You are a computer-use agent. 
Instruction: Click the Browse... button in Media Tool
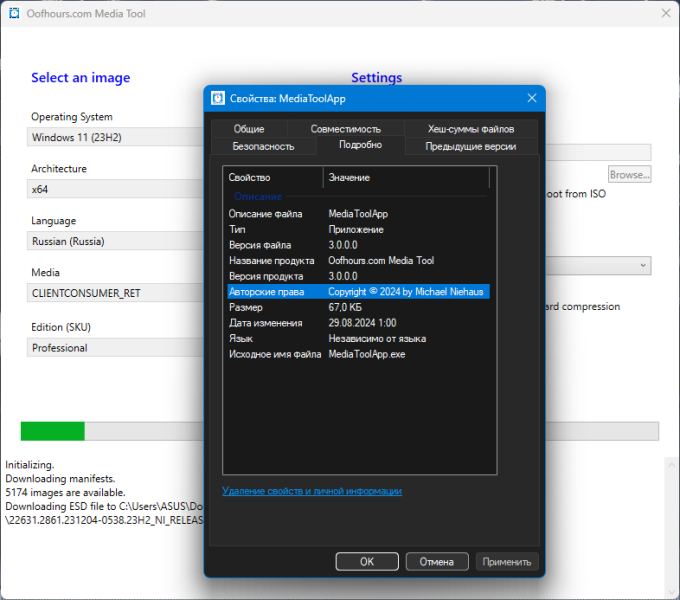[x=629, y=174]
